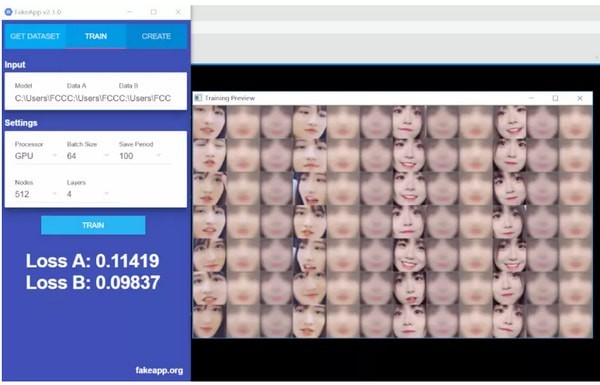Open the Save Period dropdown

[x=140, y=156]
